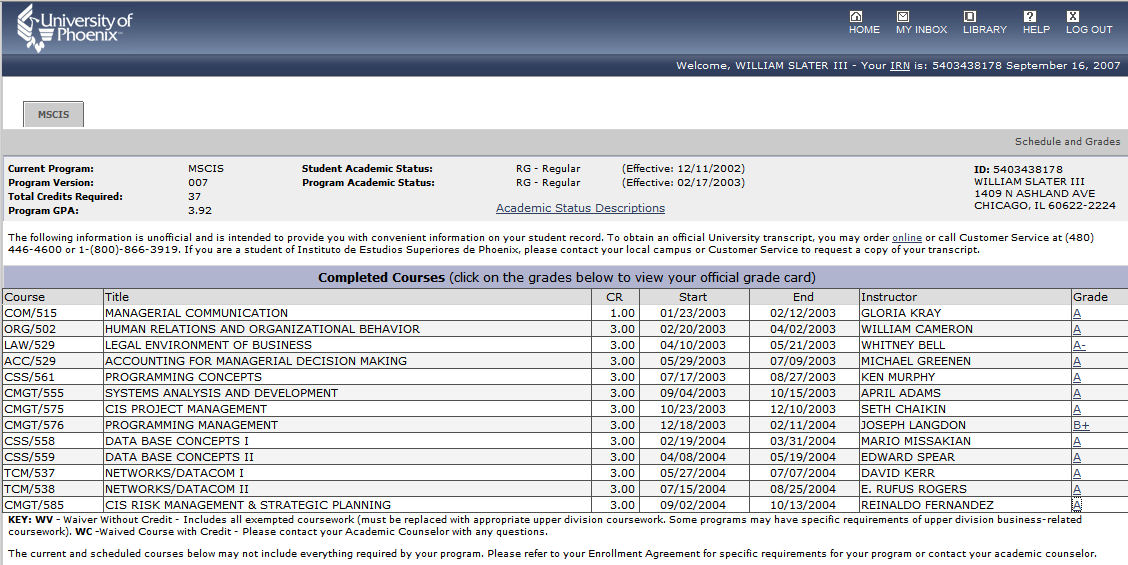
Task: Click instructor name JOSEPH LANGDON
Action: pyautogui.click(x=914, y=425)
